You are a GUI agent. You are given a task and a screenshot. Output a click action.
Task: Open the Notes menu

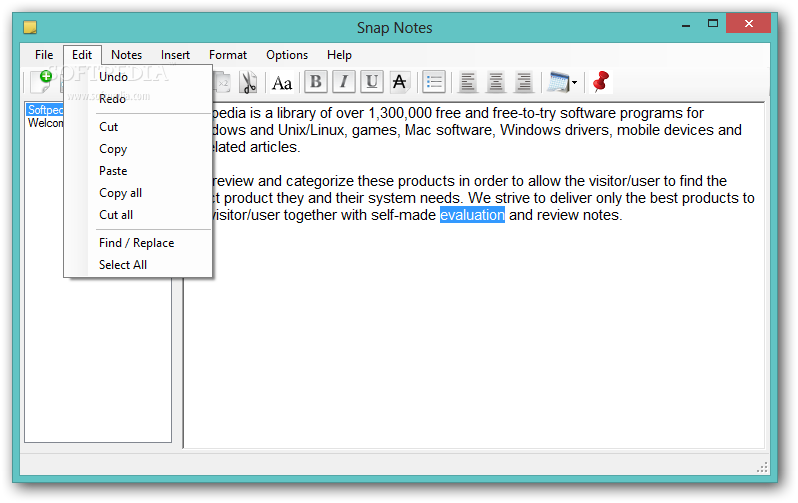coord(126,55)
